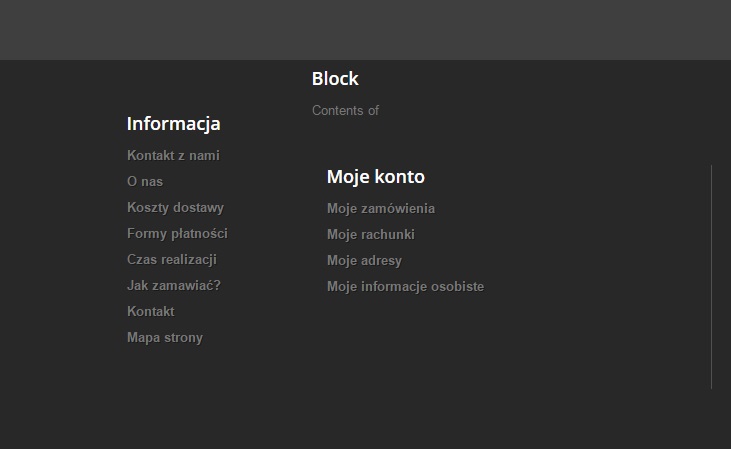Screen dimensions: 731x449
Task: Open Moje informacje osobiste link
Action: (405, 287)
